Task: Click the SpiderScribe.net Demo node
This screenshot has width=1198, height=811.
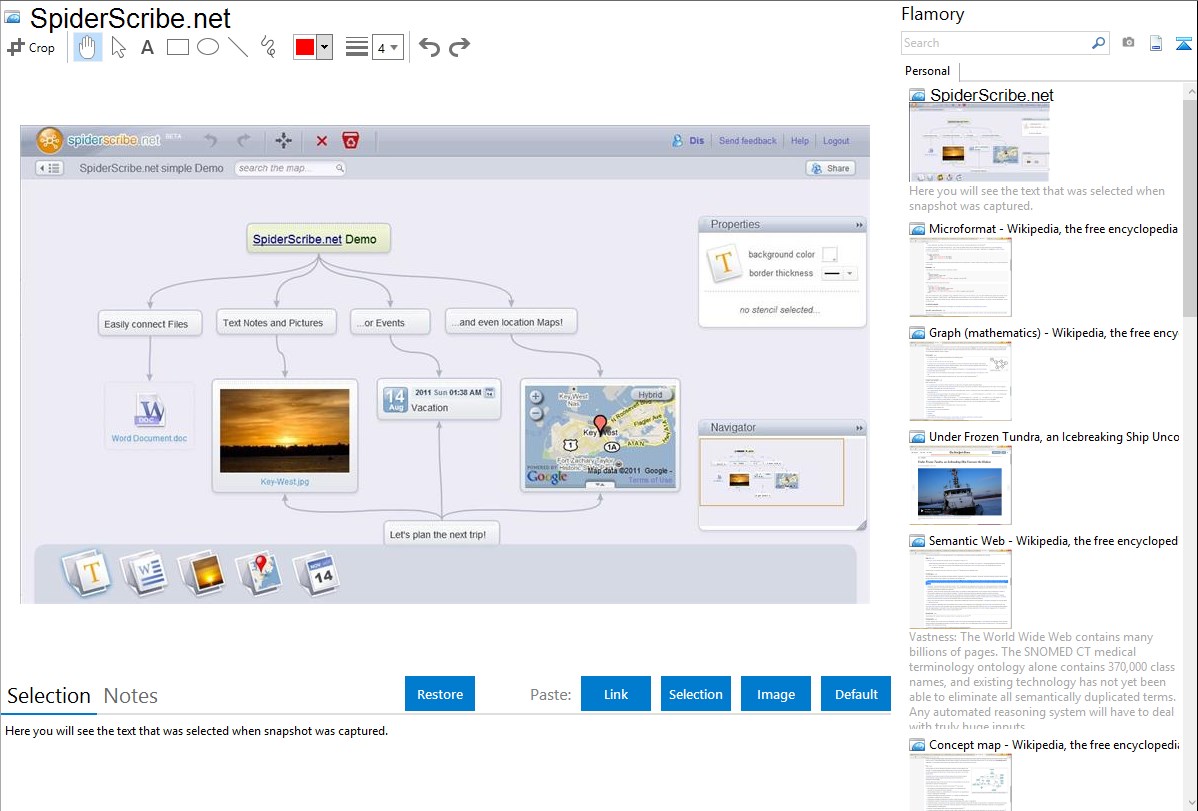Action: point(318,239)
